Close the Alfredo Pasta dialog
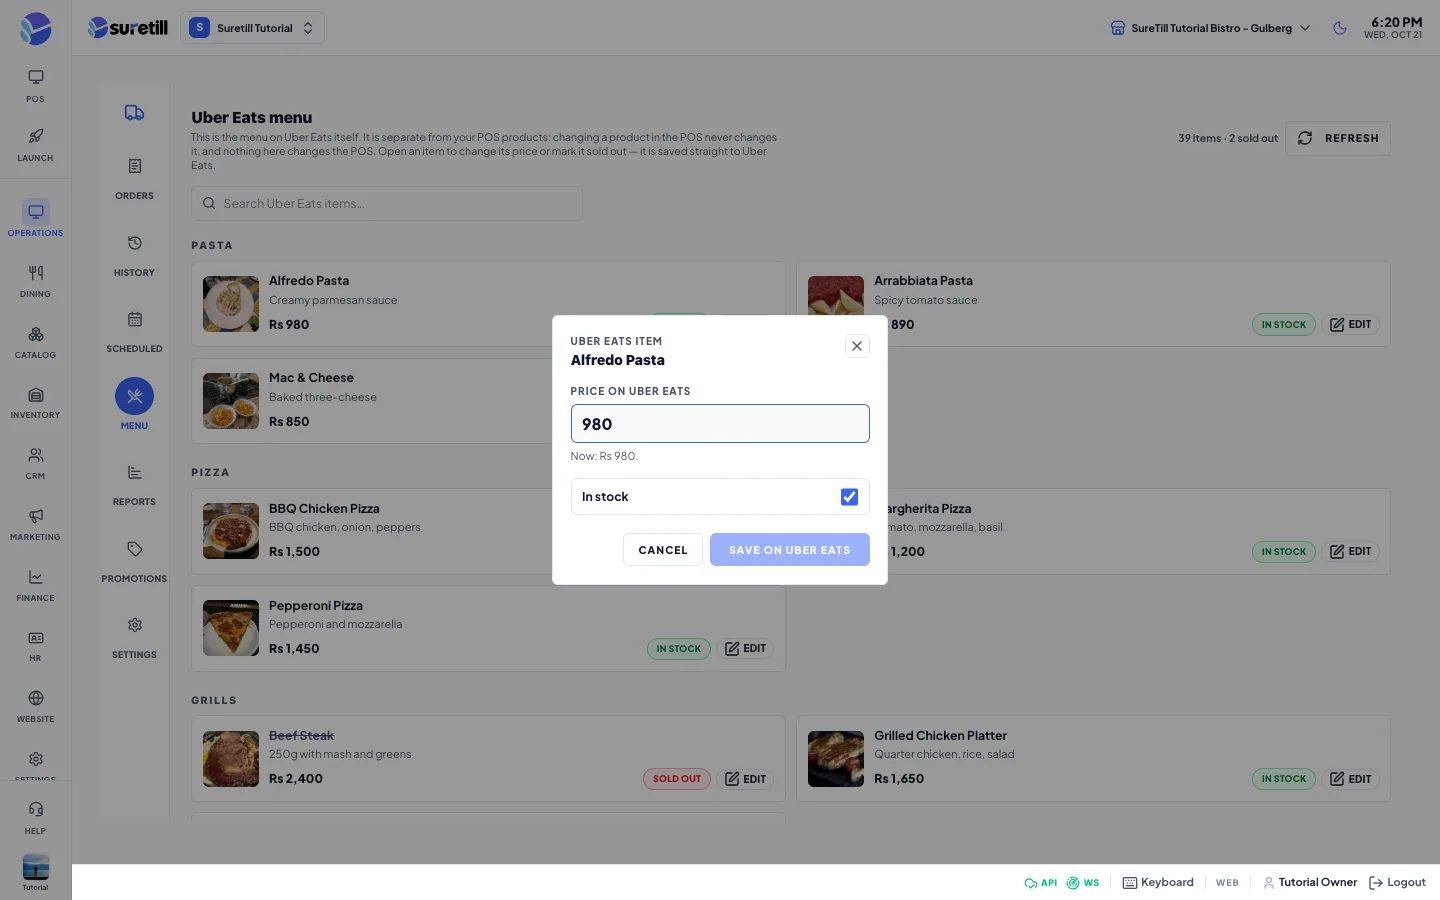 click(857, 346)
